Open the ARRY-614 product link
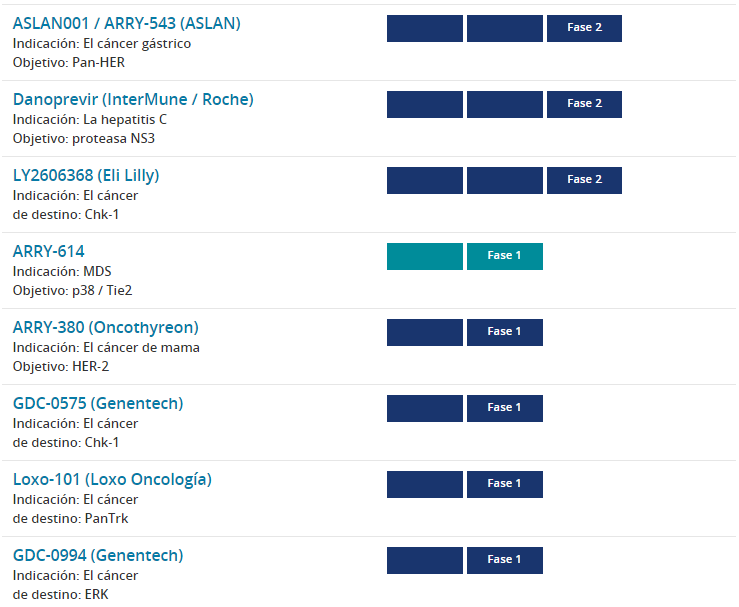This screenshot has height=607, width=739. (x=49, y=251)
